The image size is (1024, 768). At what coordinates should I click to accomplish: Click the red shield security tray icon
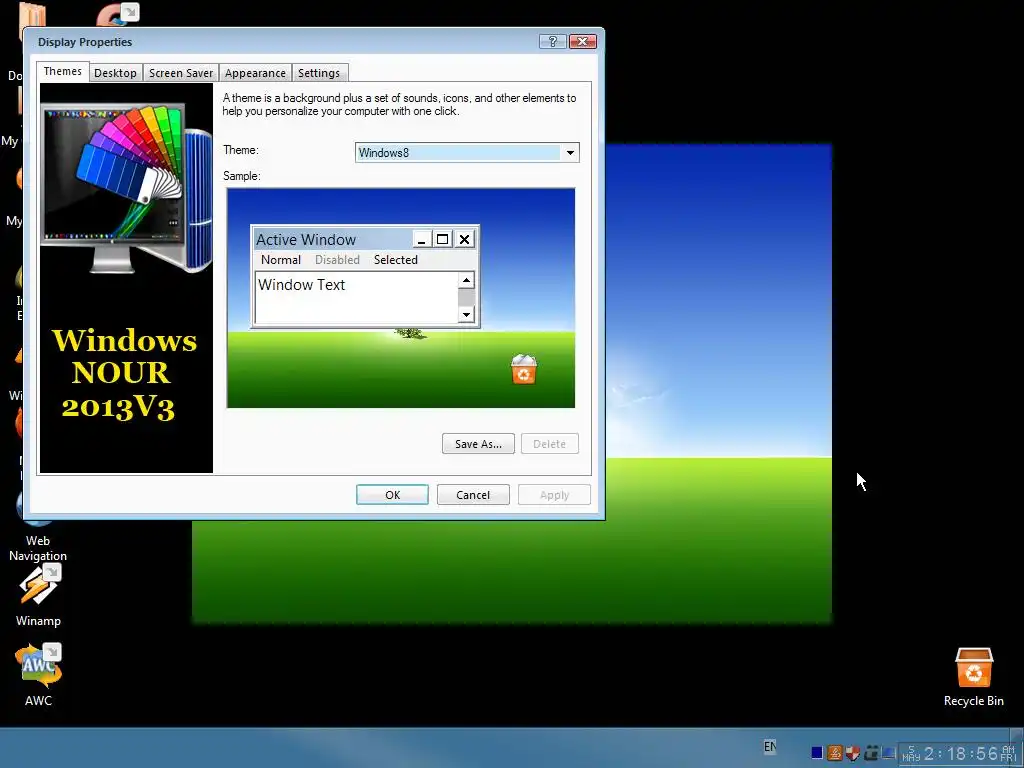(852, 753)
